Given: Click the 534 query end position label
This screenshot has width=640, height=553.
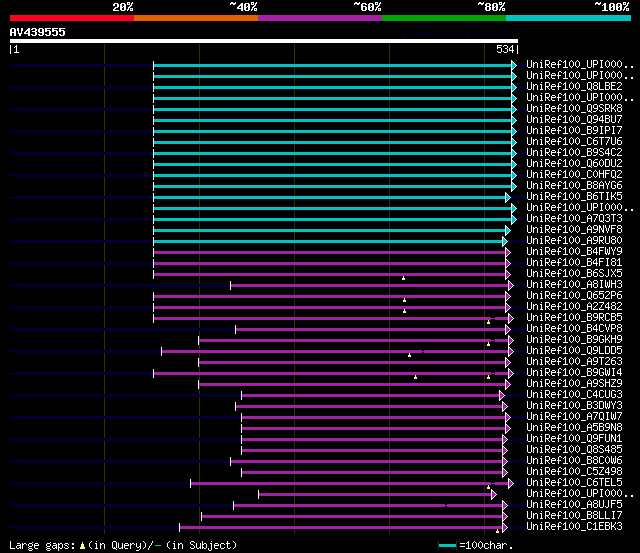Looking at the screenshot, I should [x=505, y=49].
